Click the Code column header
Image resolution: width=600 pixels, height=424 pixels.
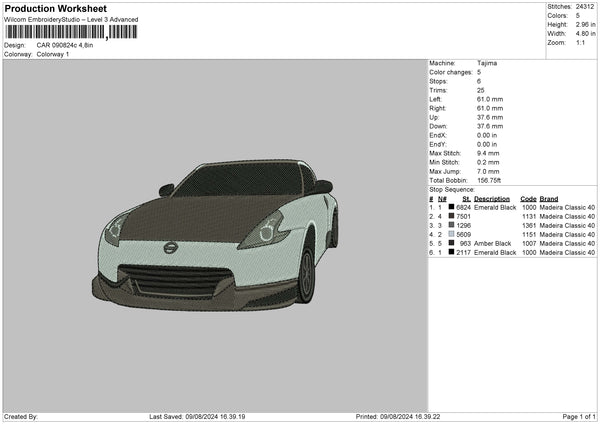(x=529, y=198)
